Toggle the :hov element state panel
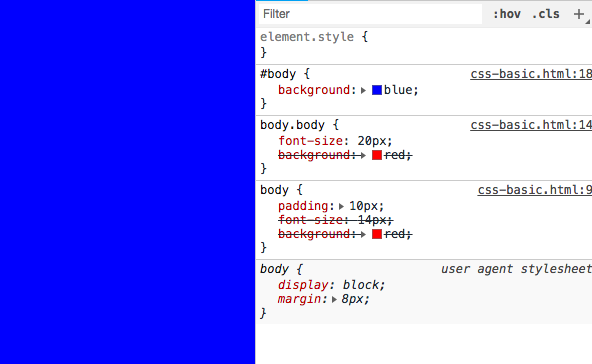The height and width of the screenshot is (364, 592). [507, 14]
